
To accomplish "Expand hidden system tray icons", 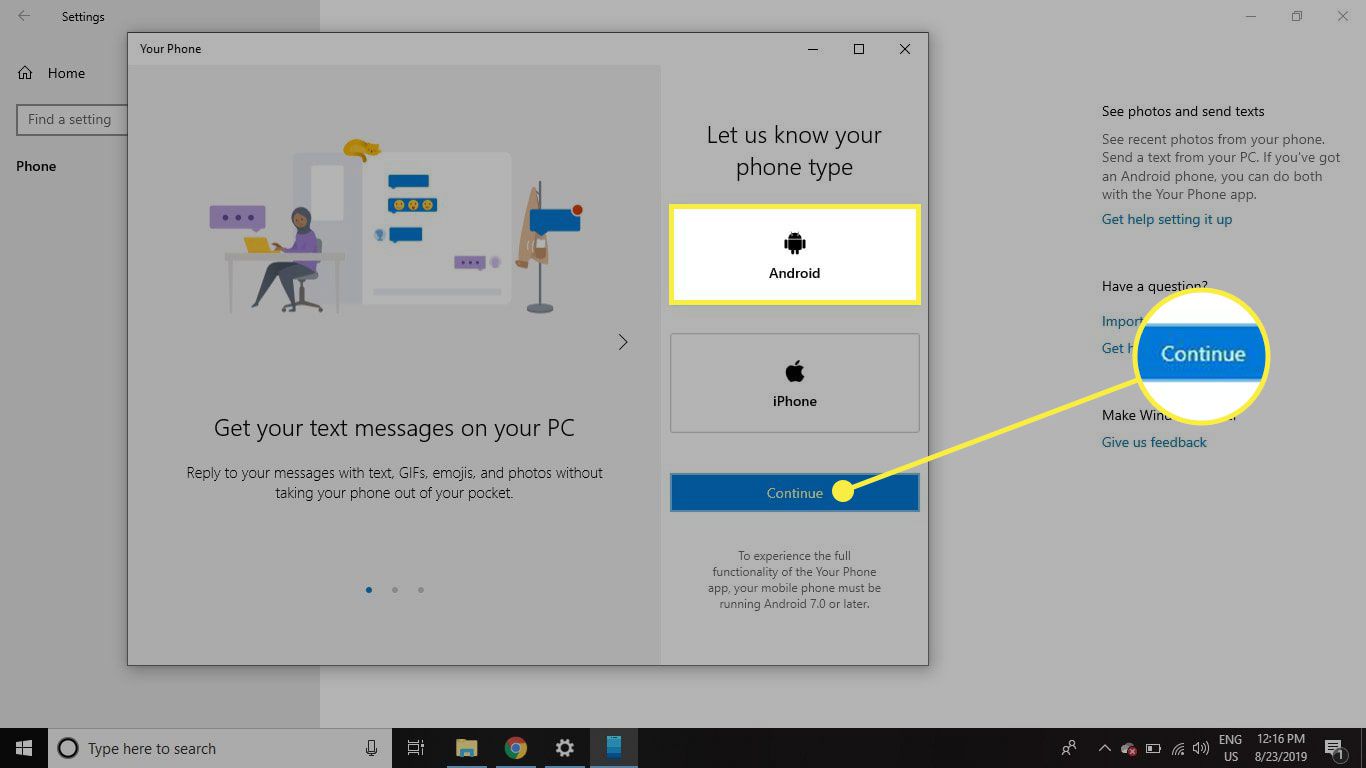I will pyautogui.click(x=1104, y=748).
